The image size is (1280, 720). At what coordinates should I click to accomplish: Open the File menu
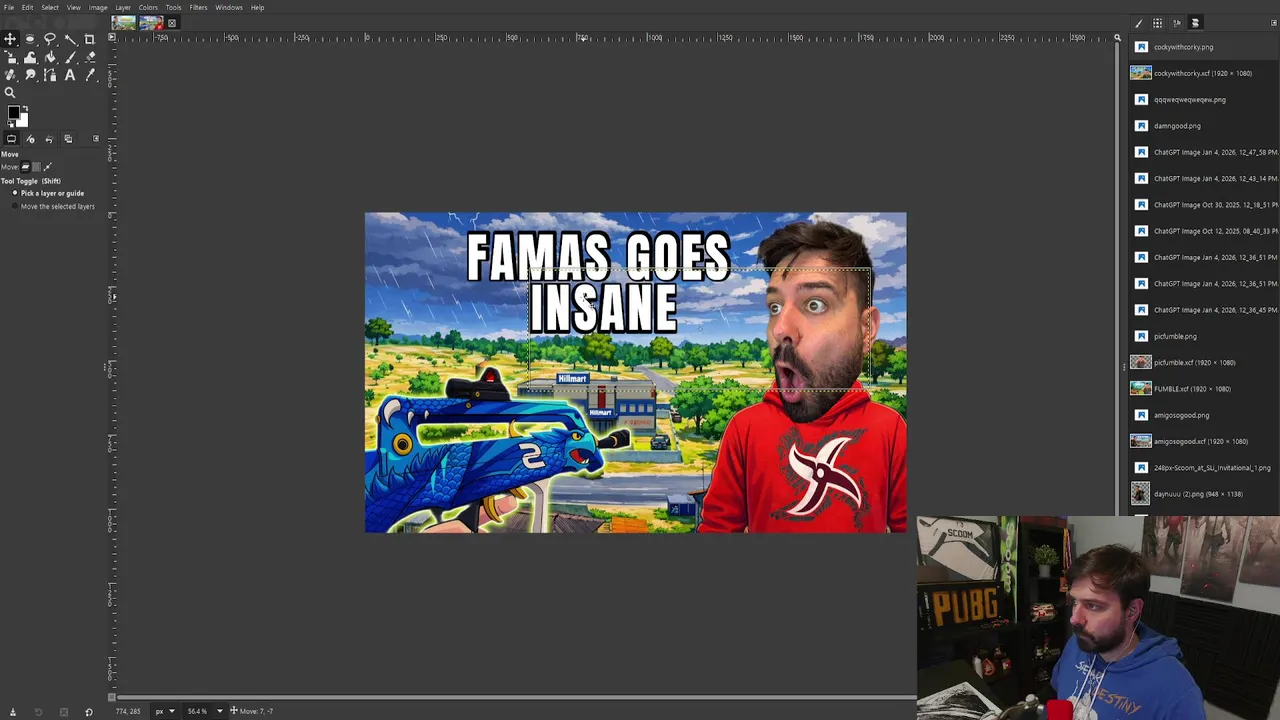(9, 7)
